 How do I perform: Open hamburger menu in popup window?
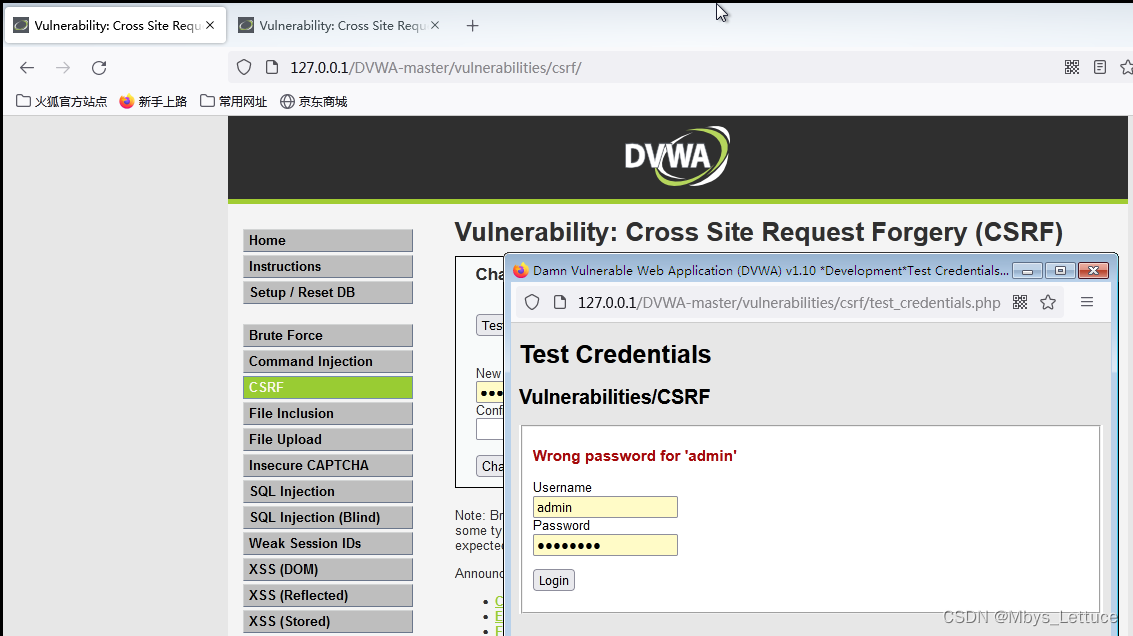click(x=1087, y=302)
